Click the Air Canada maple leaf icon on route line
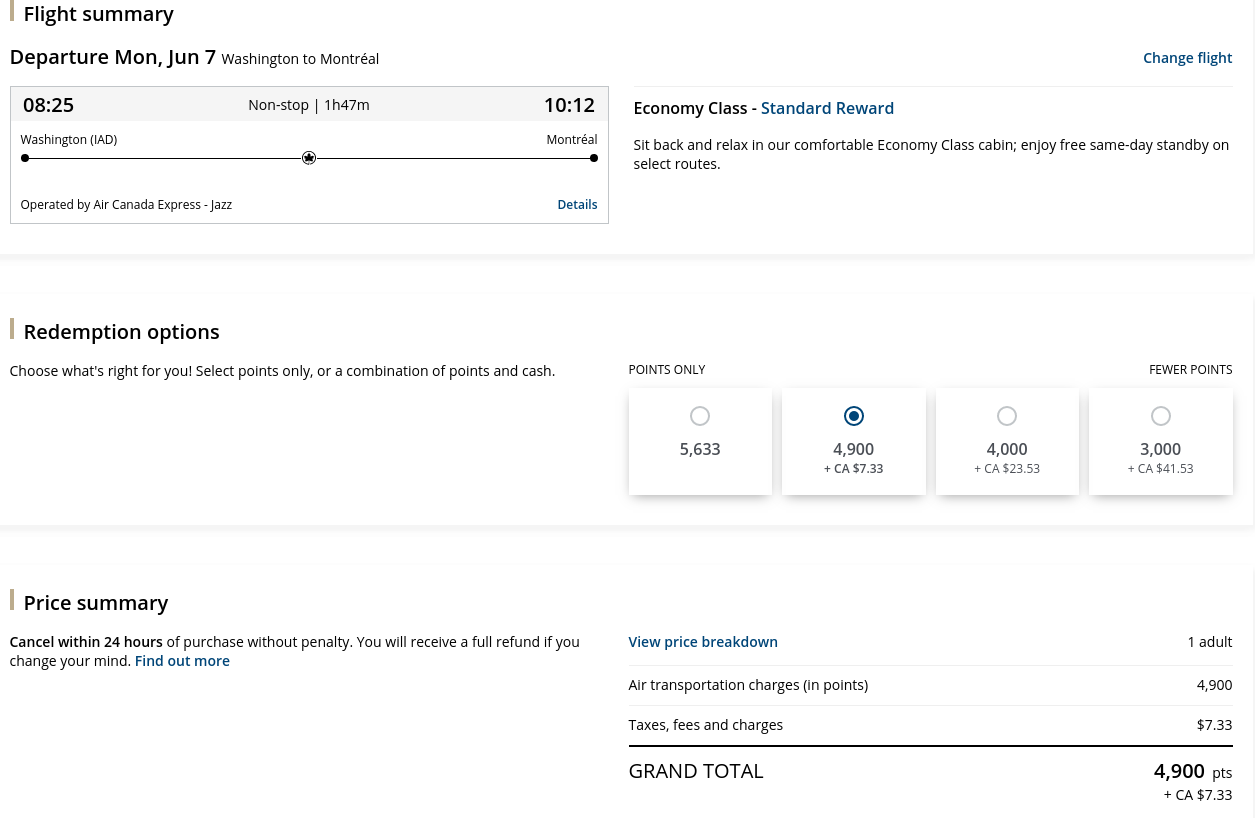Image resolution: width=1255 pixels, height=818 pixels. click(x=309, y=158)
